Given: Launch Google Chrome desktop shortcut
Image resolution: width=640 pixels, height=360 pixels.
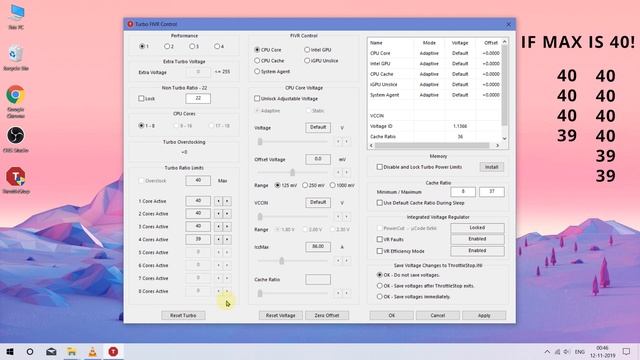Looking at the screenshot, I should [16, 101].
